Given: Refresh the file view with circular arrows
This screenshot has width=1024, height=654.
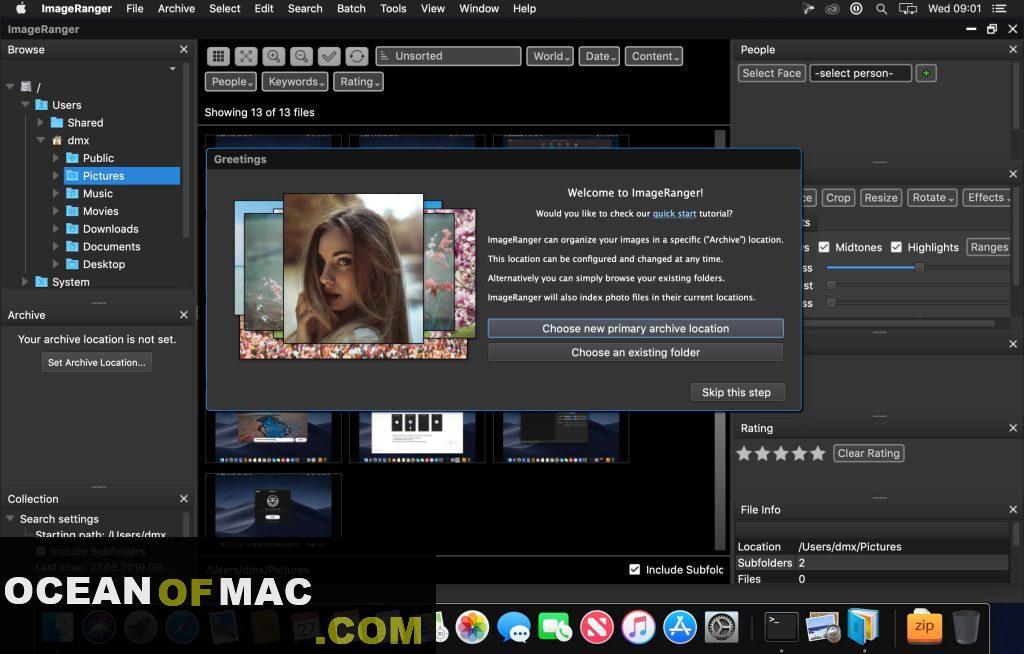Looking at the screenshot, I should pos(357,56).
